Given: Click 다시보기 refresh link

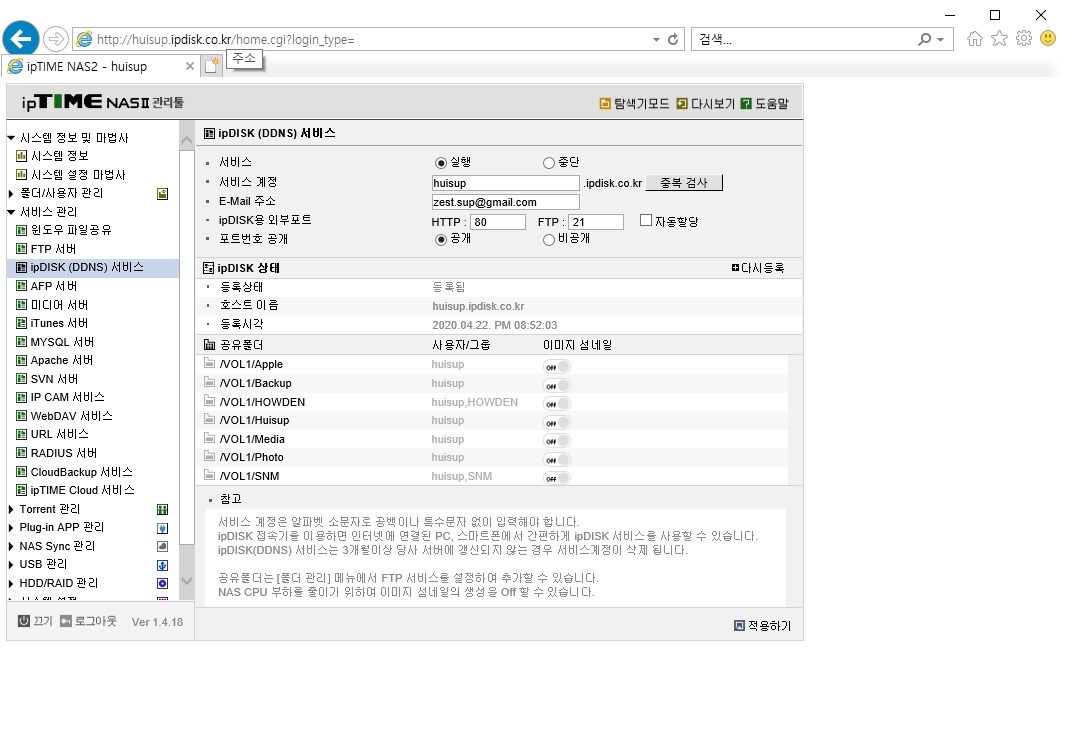Looking at the screenshot, I should [x=706, y=104].
